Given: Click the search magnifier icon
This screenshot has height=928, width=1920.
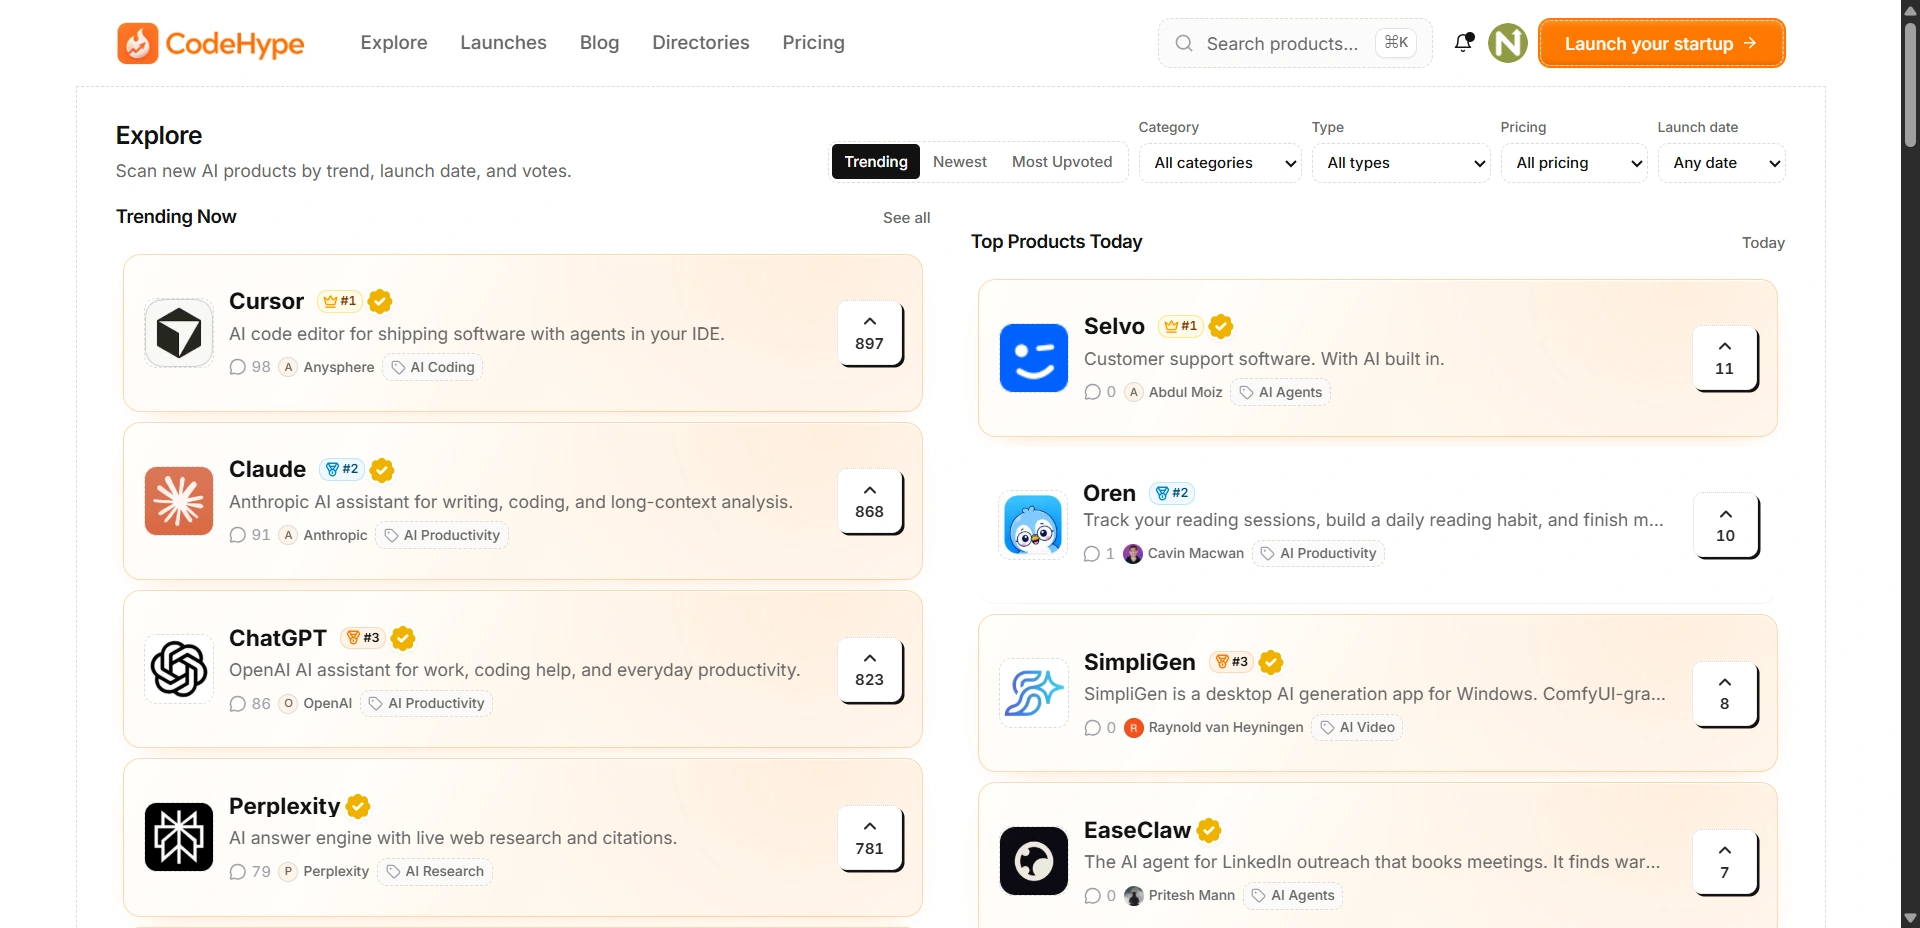Looking at the screenshot, I should tap(1184, 43).
